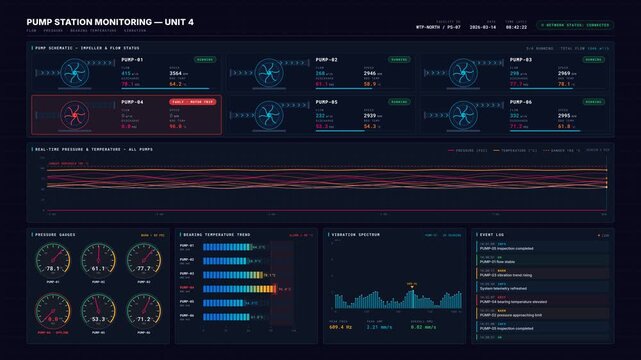Click the Event Log panel header
The image size is (641, 360).
(x=492, y=235)
